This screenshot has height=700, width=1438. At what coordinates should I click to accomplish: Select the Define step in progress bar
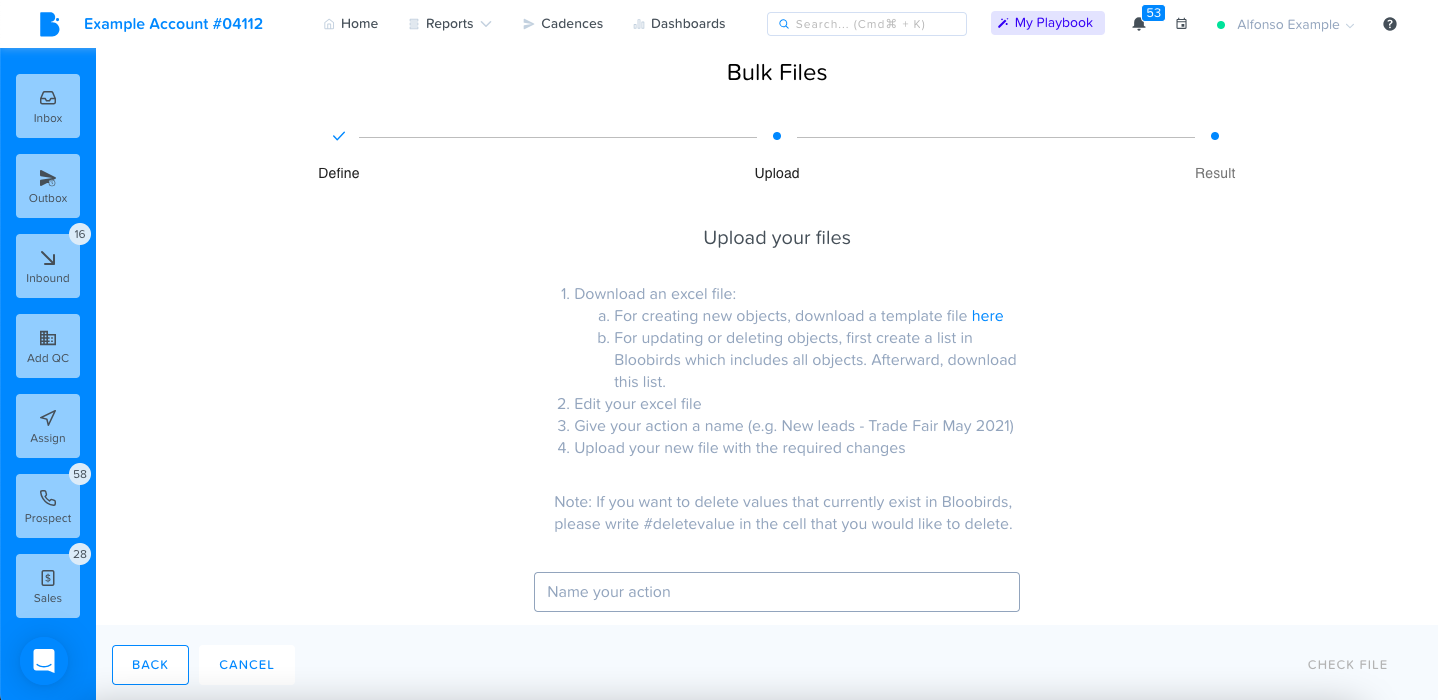(339, 153)
